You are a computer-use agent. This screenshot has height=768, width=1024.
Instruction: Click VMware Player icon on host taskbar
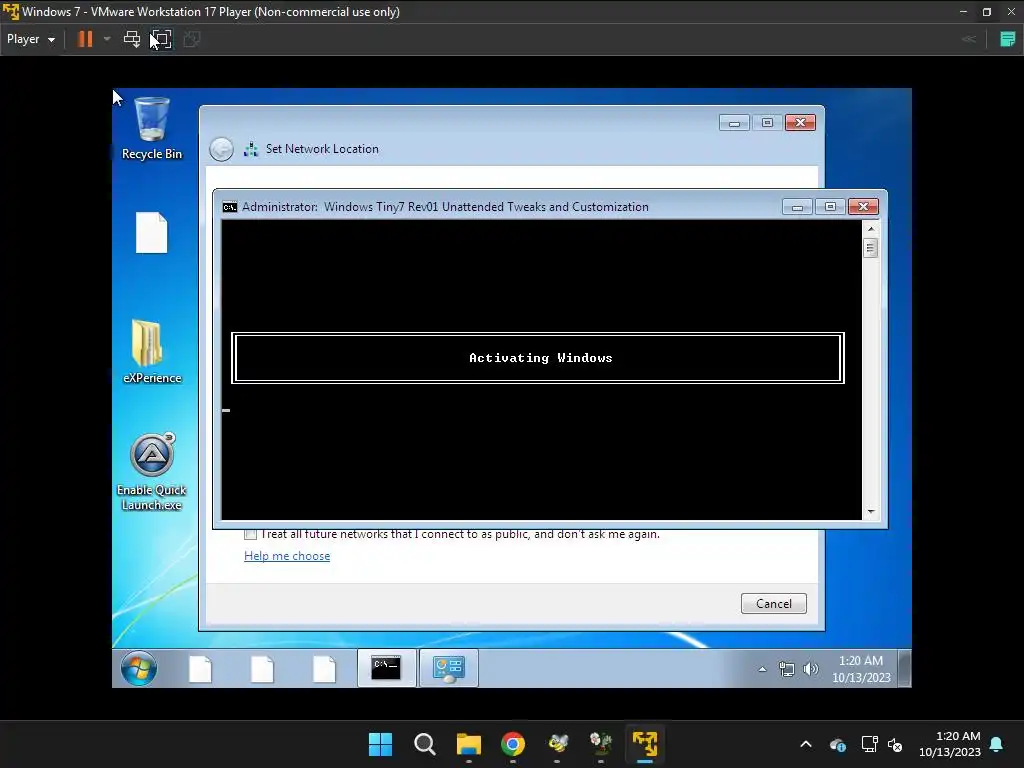[x=645, y=744]
